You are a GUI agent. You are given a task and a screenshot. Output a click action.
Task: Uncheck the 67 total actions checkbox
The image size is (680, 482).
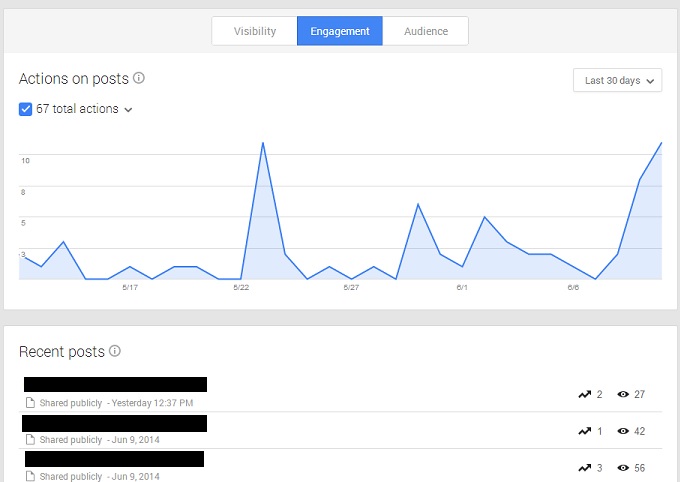click(x=25, y=109)
